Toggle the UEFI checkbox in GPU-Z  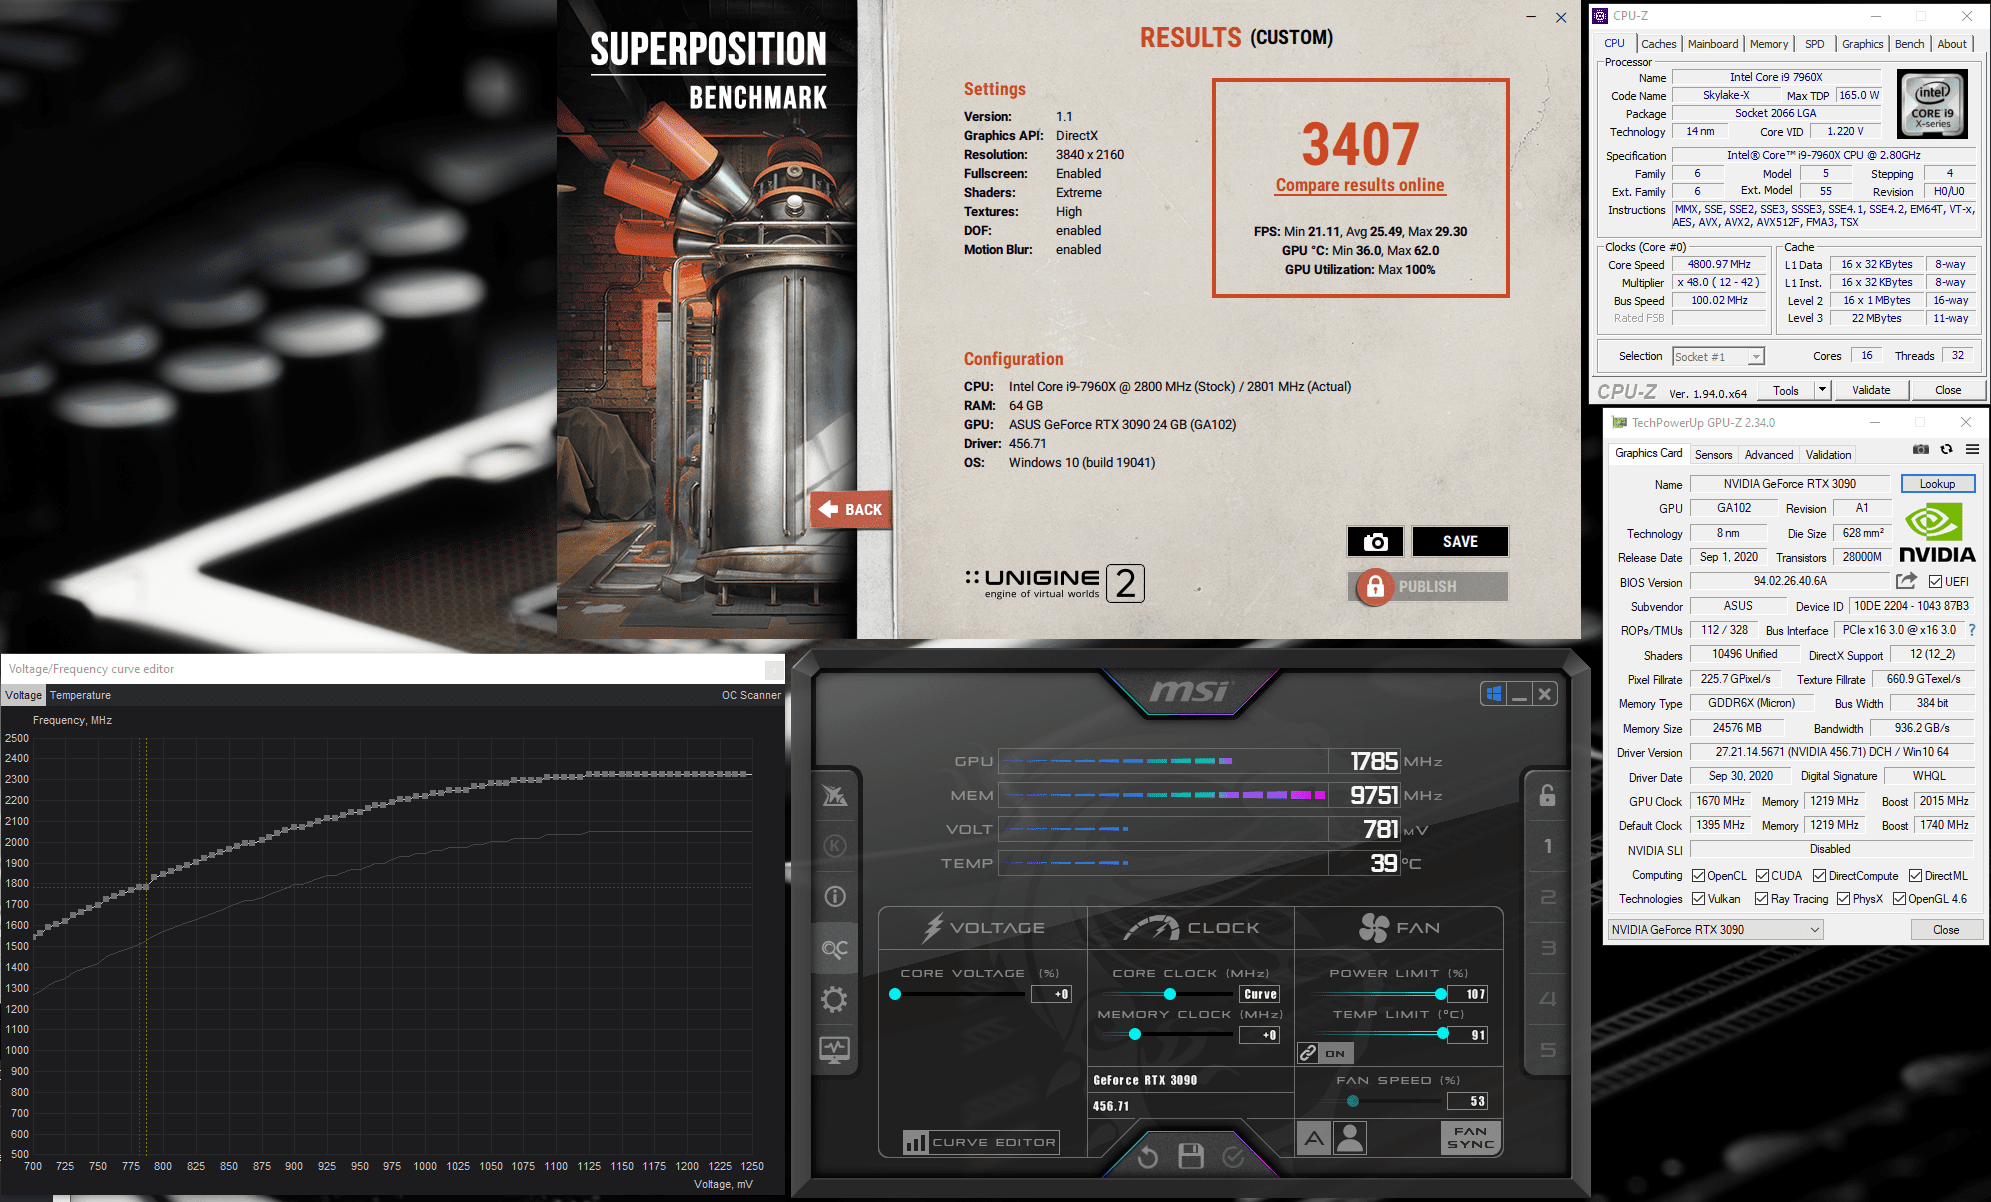1936,581
